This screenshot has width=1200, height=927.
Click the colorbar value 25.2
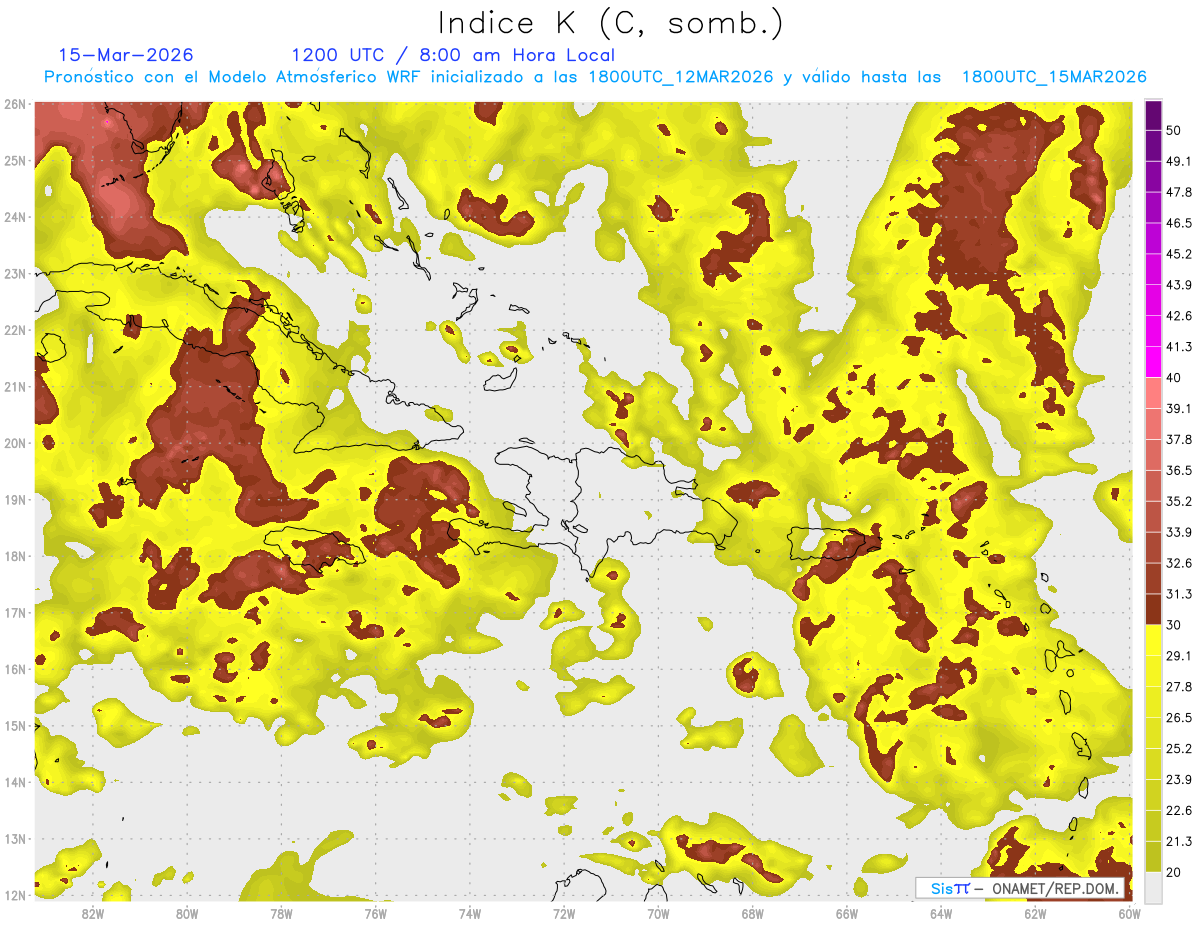1178,749
